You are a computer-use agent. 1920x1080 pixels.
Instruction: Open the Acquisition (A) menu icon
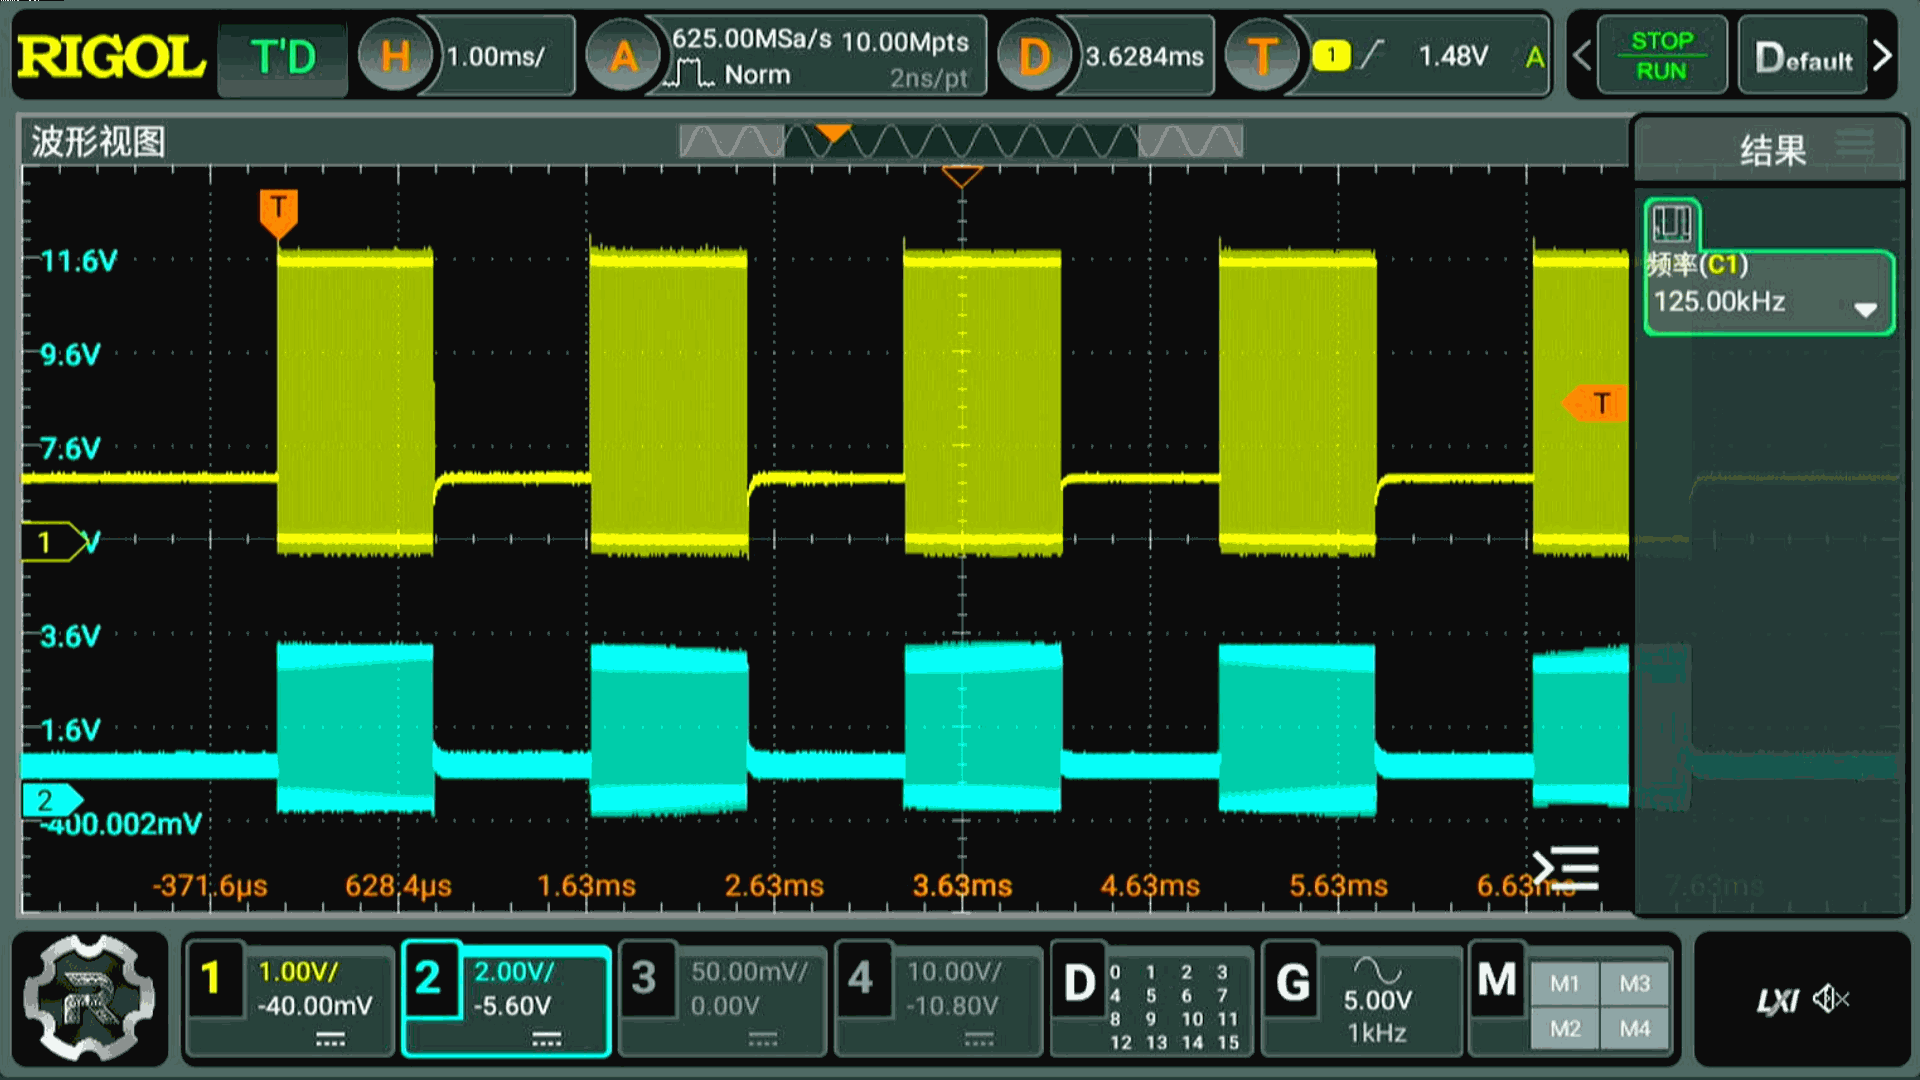click(623, 56)
